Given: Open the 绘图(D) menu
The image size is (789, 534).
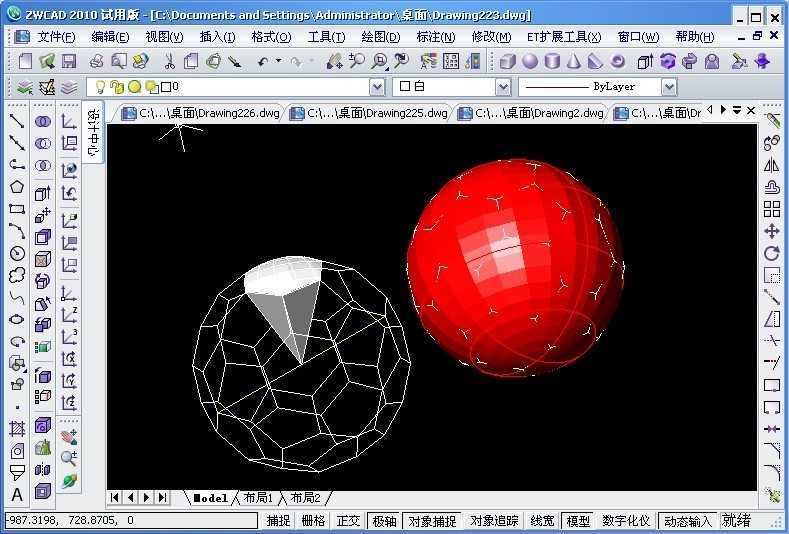Looking at the screenshot, I should [381, 37].
